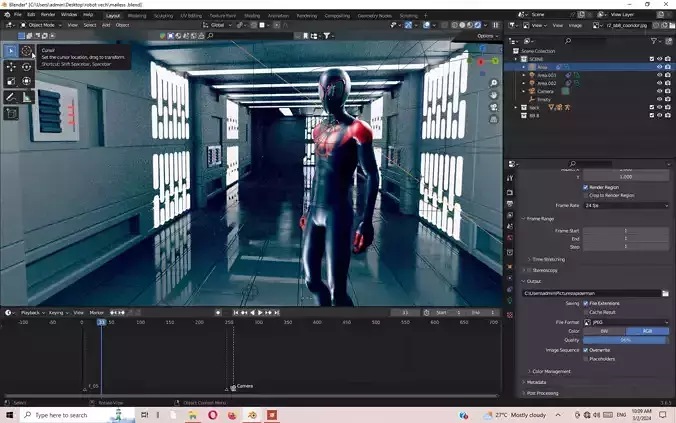This screenshot has height=423, width=676.
Task: Toggle the camera view icon in viewport
Action: coord(494,107)
